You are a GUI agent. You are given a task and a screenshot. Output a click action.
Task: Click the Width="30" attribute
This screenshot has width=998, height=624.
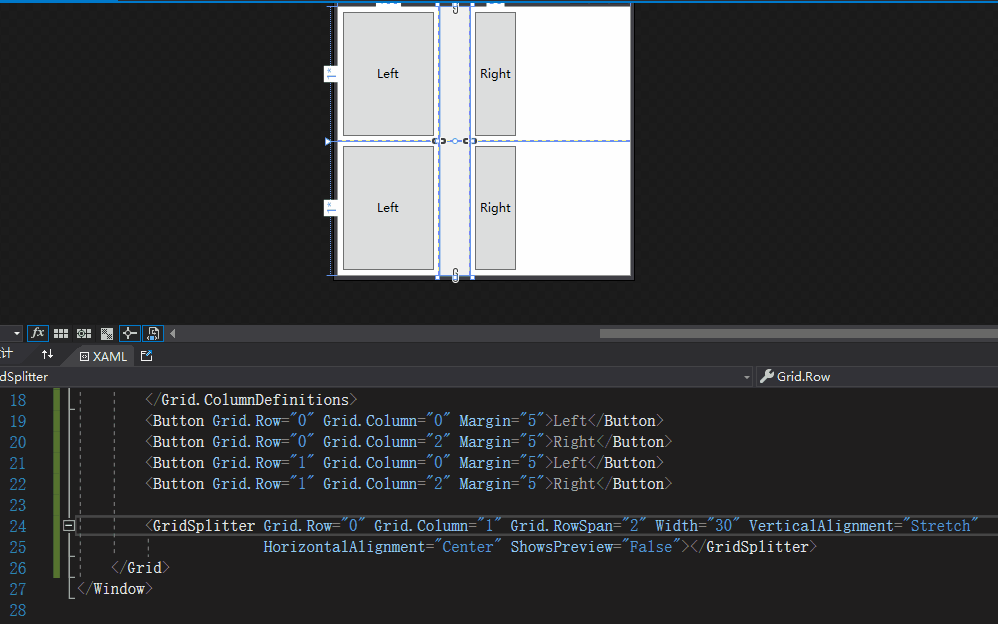coord(698,526)
